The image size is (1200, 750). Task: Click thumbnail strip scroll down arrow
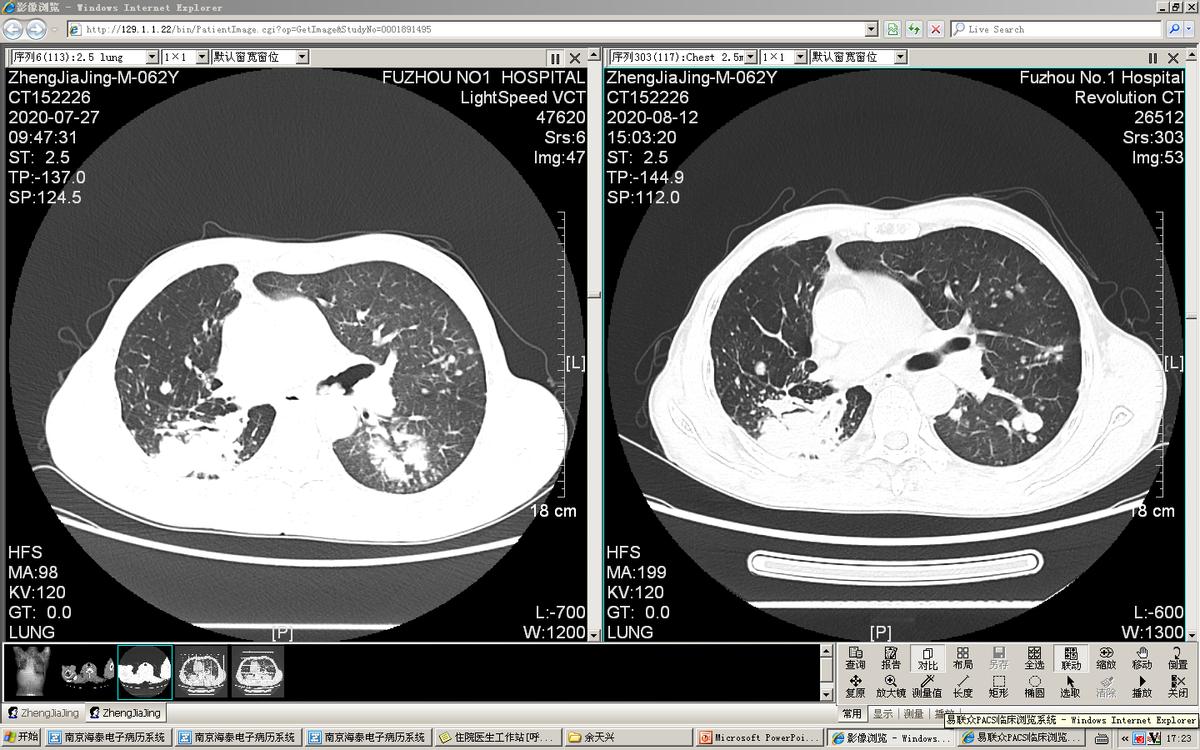point(826,693)
